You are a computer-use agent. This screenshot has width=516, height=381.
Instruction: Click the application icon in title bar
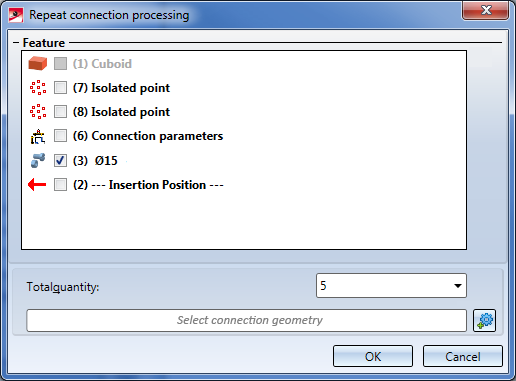click(x=16, y=15)
